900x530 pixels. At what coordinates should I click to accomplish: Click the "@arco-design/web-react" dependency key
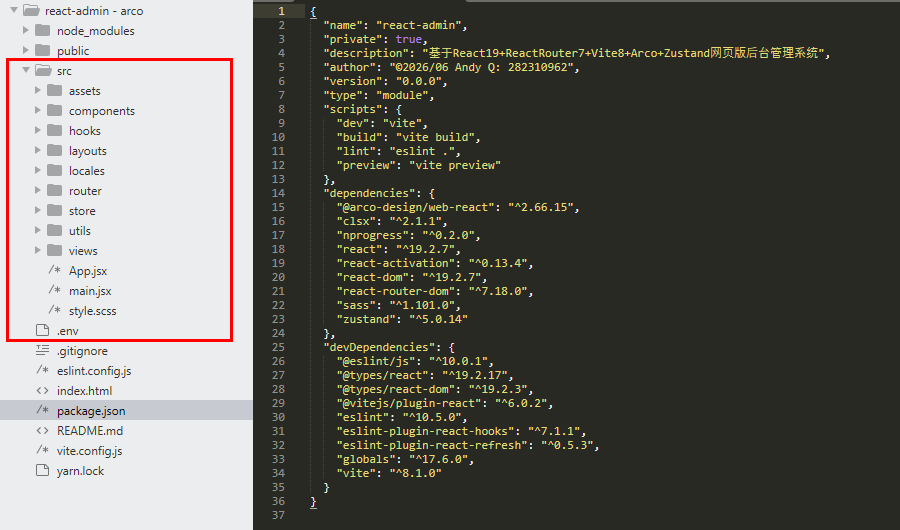pos(415,207)
